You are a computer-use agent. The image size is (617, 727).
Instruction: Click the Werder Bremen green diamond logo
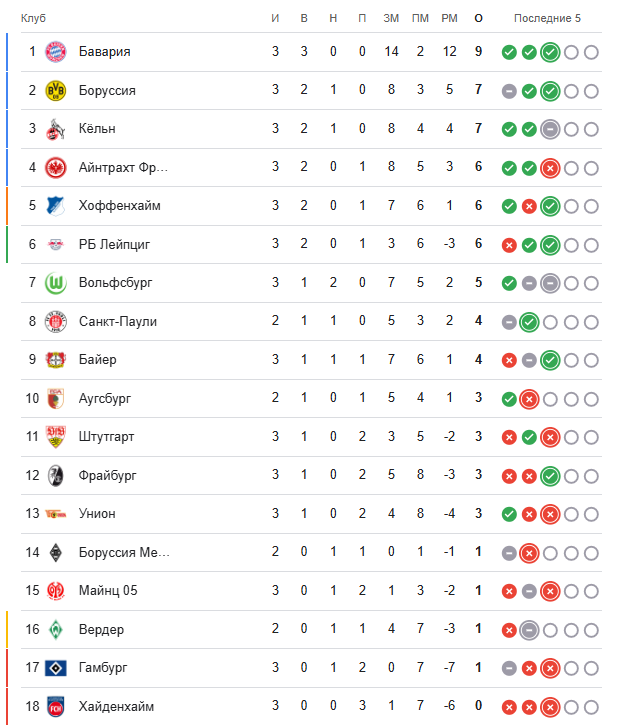coord(55,629)
